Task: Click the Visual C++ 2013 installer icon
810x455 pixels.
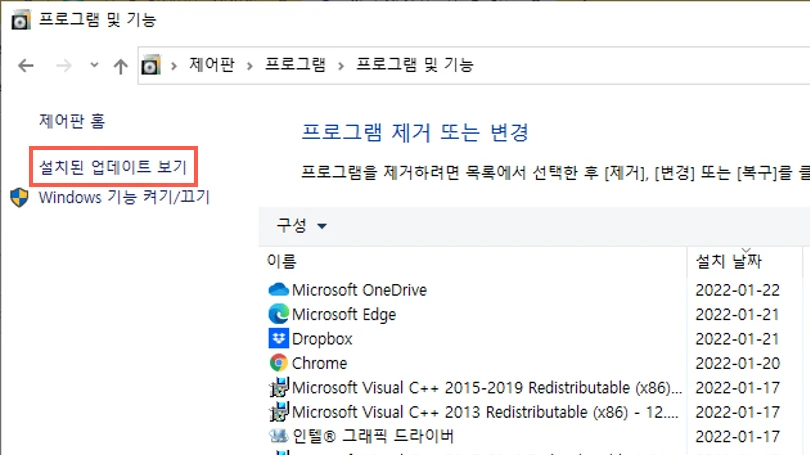Action: point(279,412)
